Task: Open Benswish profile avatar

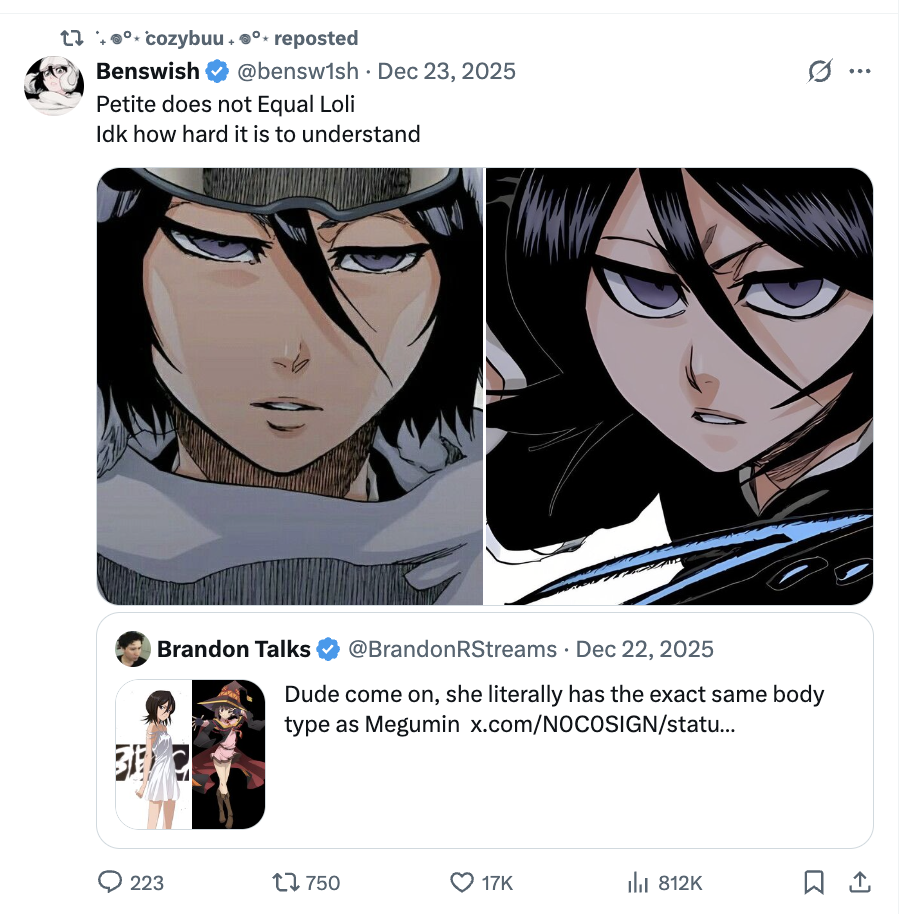Action: [52, 86]
